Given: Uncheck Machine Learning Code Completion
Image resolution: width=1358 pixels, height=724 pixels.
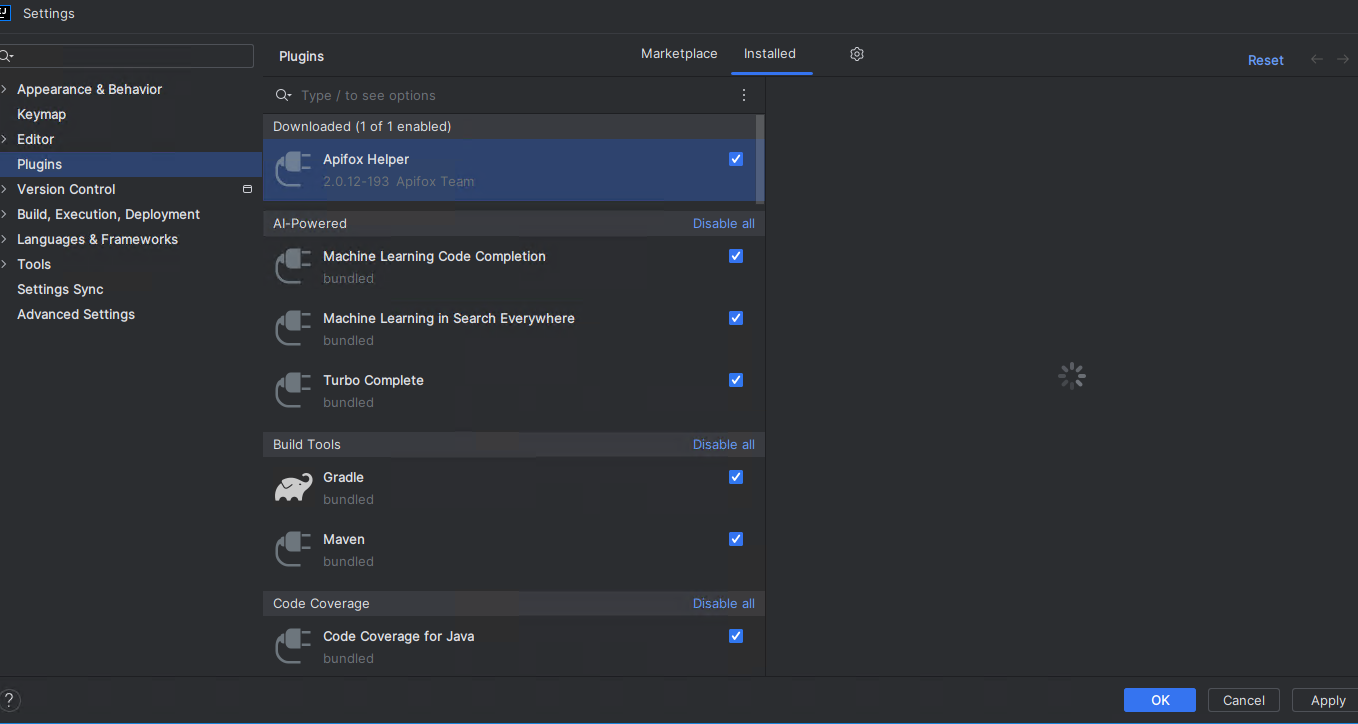Looking at the screenshot, I should [736, 256].
